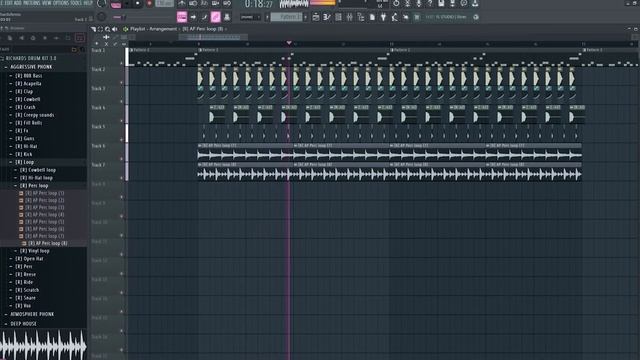Click the question mark help icon top toolbar
The width and height of the screenshot is (640, 360).
click(x=430, y=3)
